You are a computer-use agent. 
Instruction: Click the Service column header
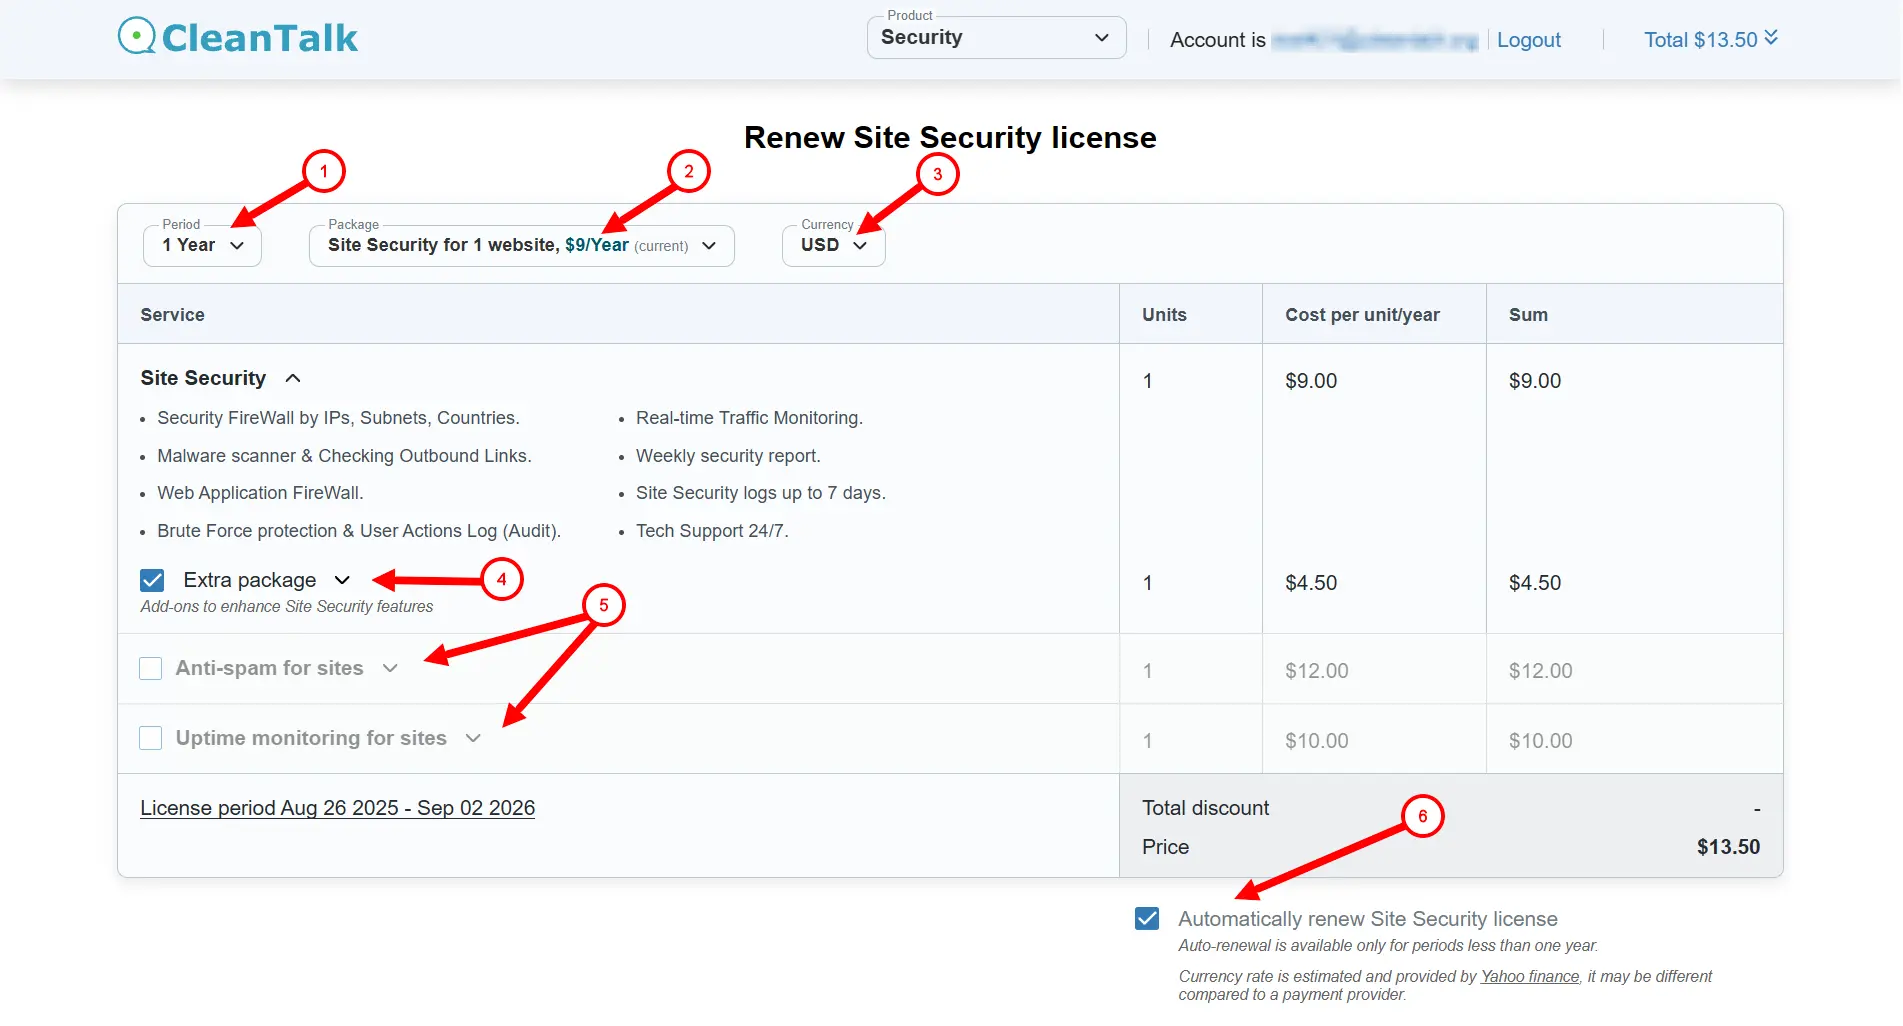(x=172, y=315)
